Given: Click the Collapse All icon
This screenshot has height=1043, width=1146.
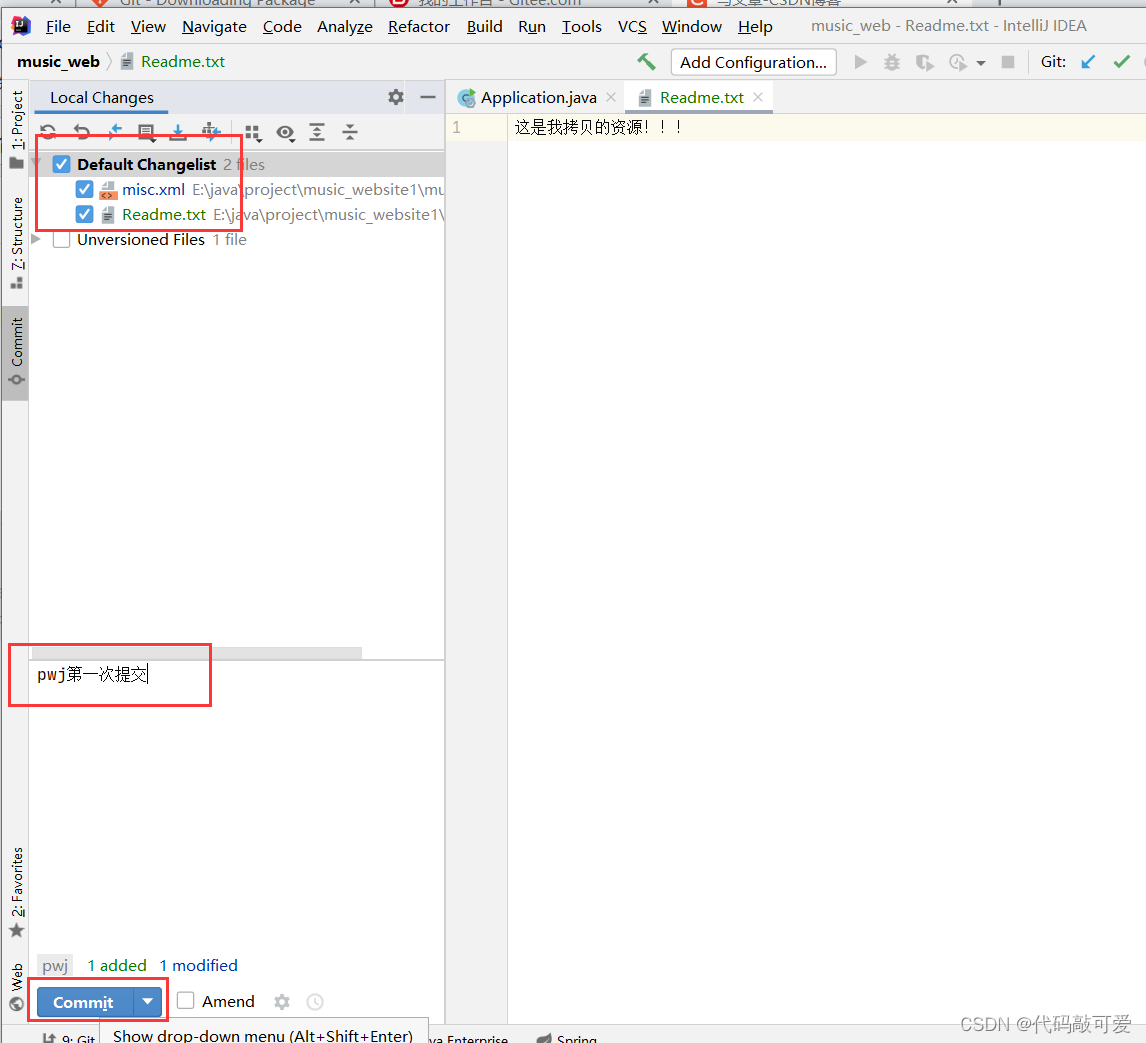Looking at the screenshot, I should pyautogui.click(x=350, y=132).
